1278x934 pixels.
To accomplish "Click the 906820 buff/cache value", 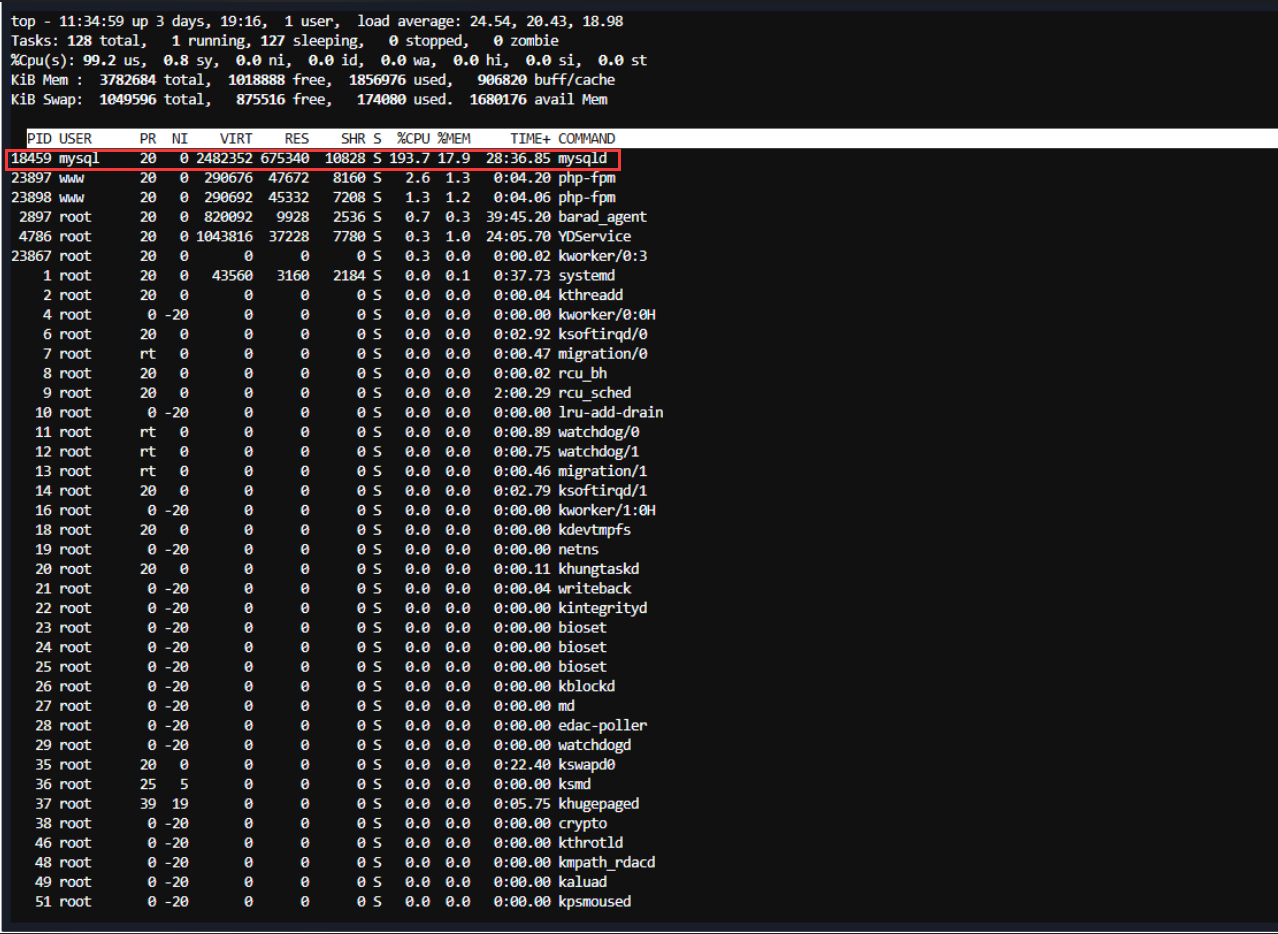I will click(x=502, y=80).
